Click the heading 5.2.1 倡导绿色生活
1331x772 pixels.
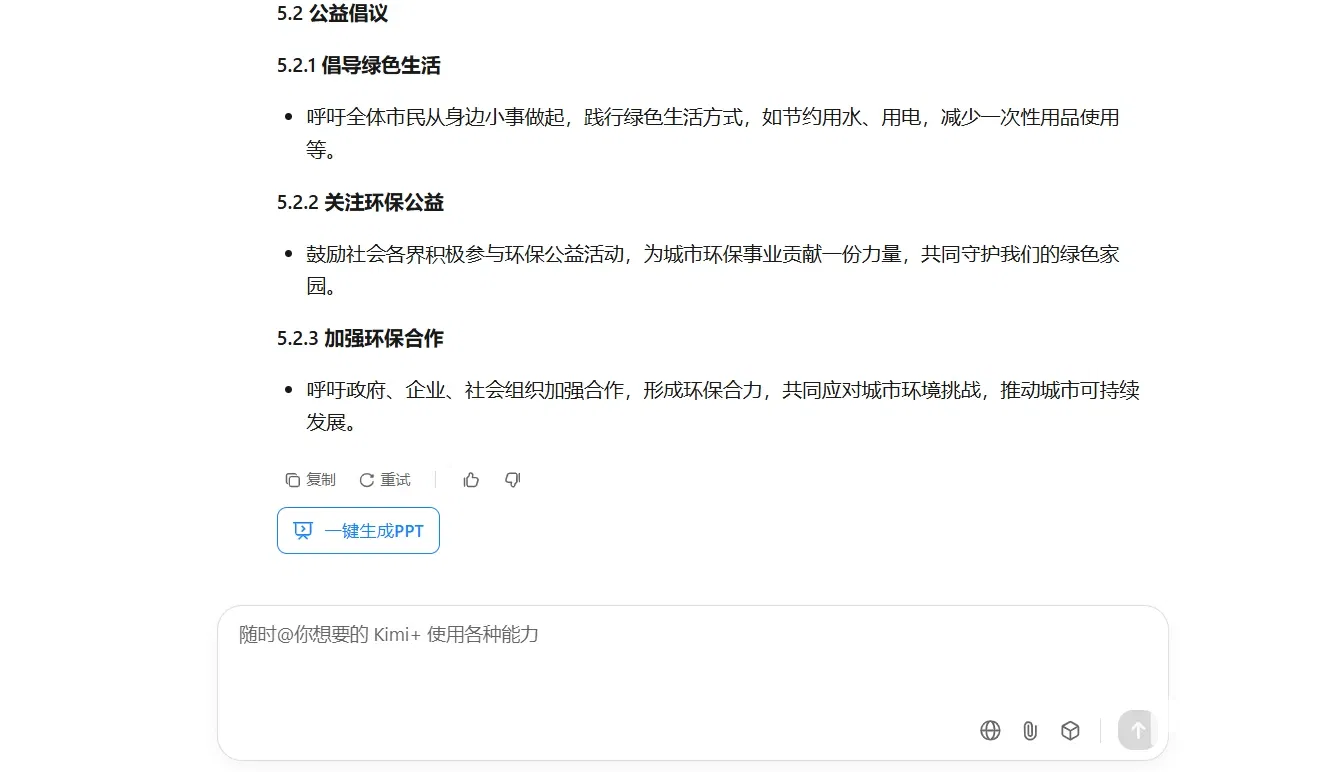[359, 66]
